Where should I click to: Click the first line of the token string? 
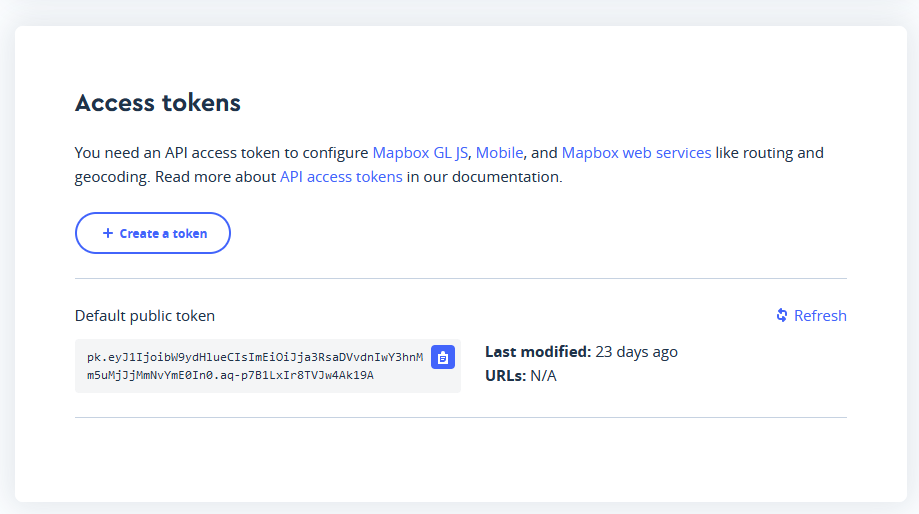pyautogui.click(x=255, y=357)
